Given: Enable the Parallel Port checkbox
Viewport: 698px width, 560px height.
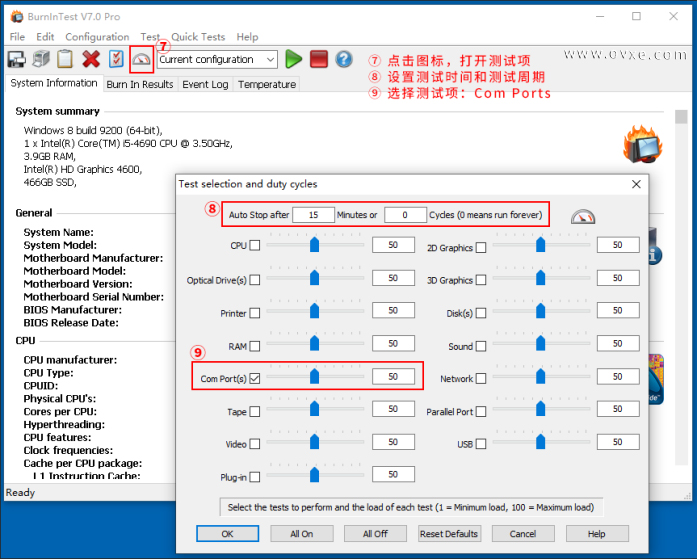Looking at the screenshot, I should point(481,412).
